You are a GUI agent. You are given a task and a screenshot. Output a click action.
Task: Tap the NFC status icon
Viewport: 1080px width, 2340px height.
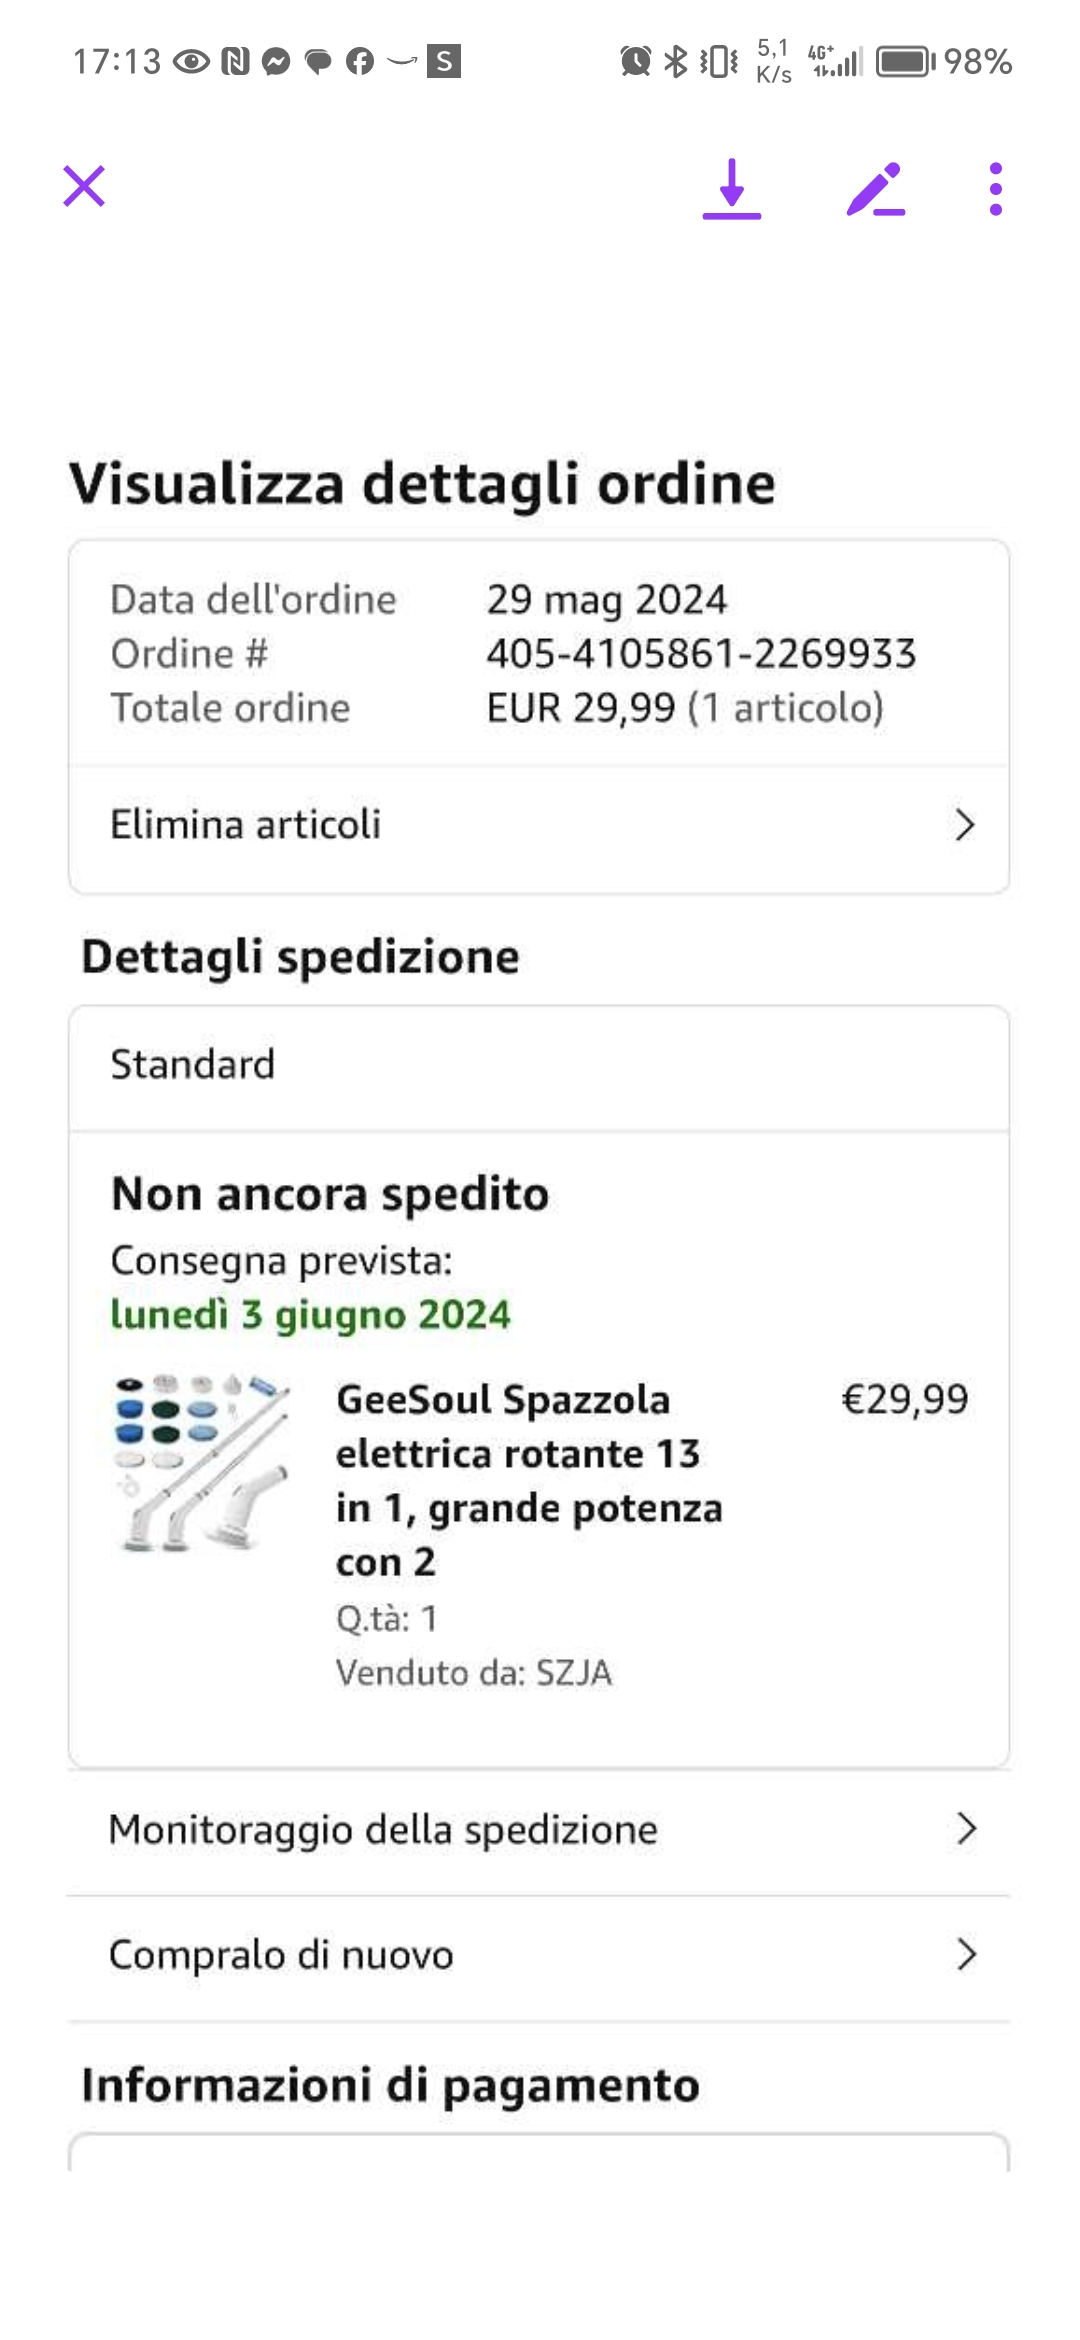point(235,62)
